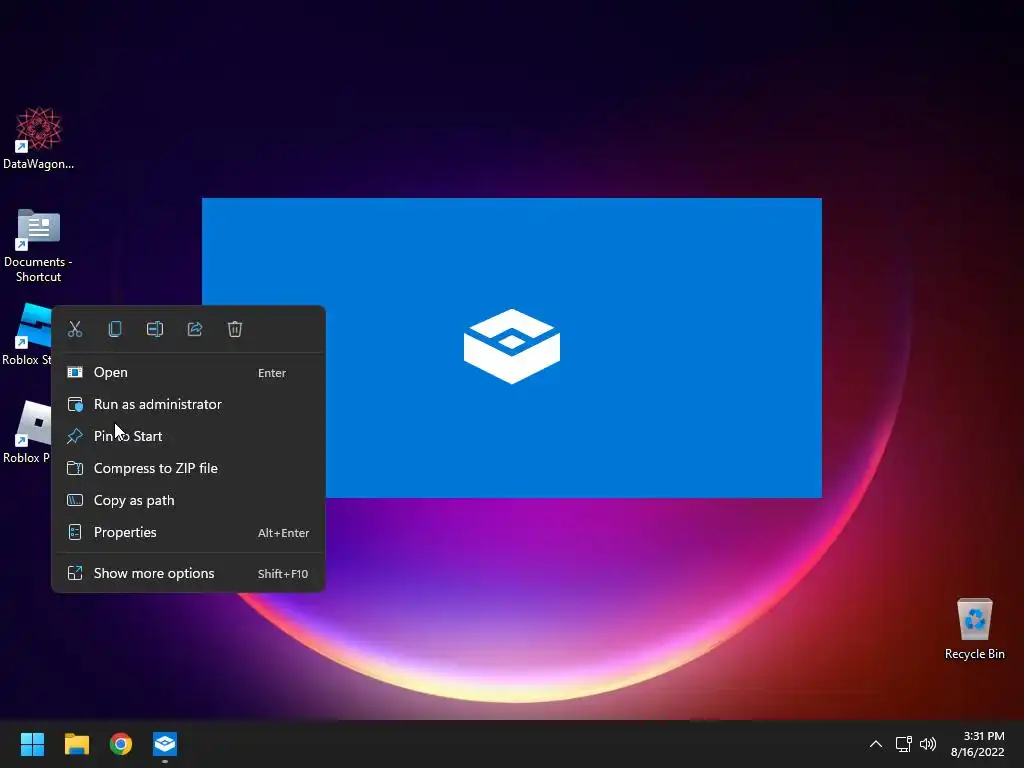Image resolution: width=1024 pixels, height=768 pixels.
Task: Click the Cut icon in context menu
Action: pos(75,329)
